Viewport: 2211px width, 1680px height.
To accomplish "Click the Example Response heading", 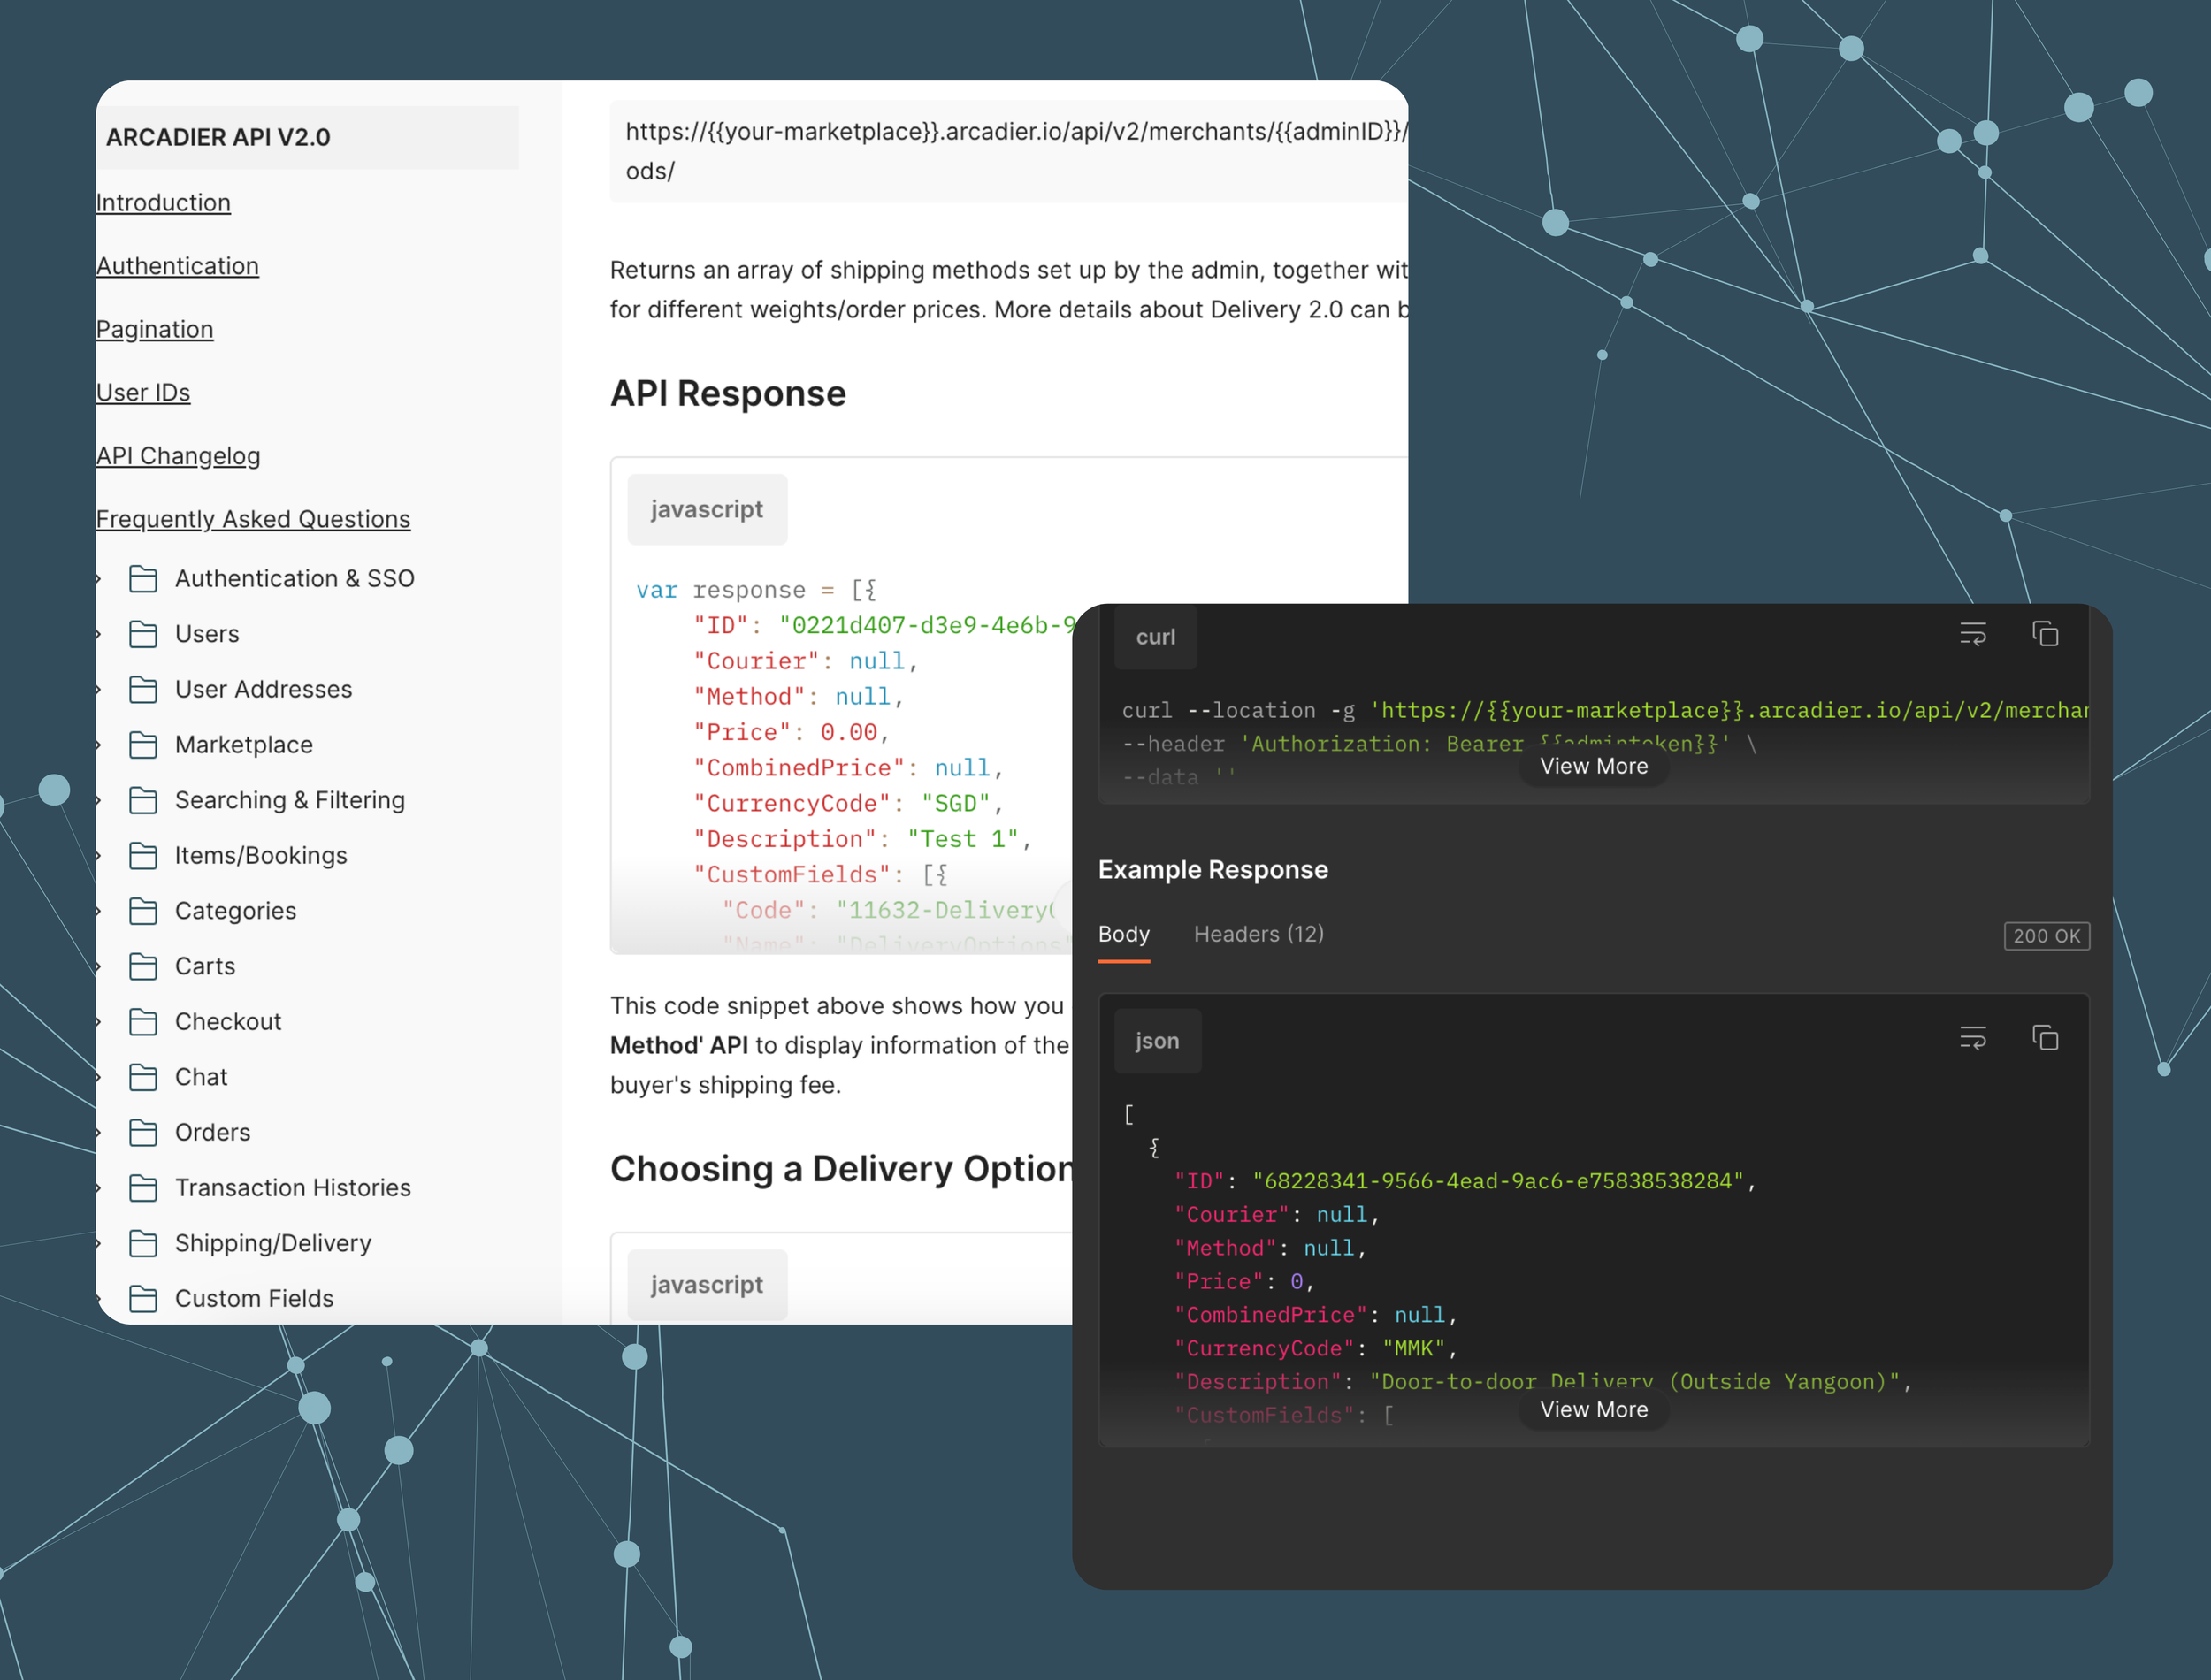I will (x=1213, y=870).
